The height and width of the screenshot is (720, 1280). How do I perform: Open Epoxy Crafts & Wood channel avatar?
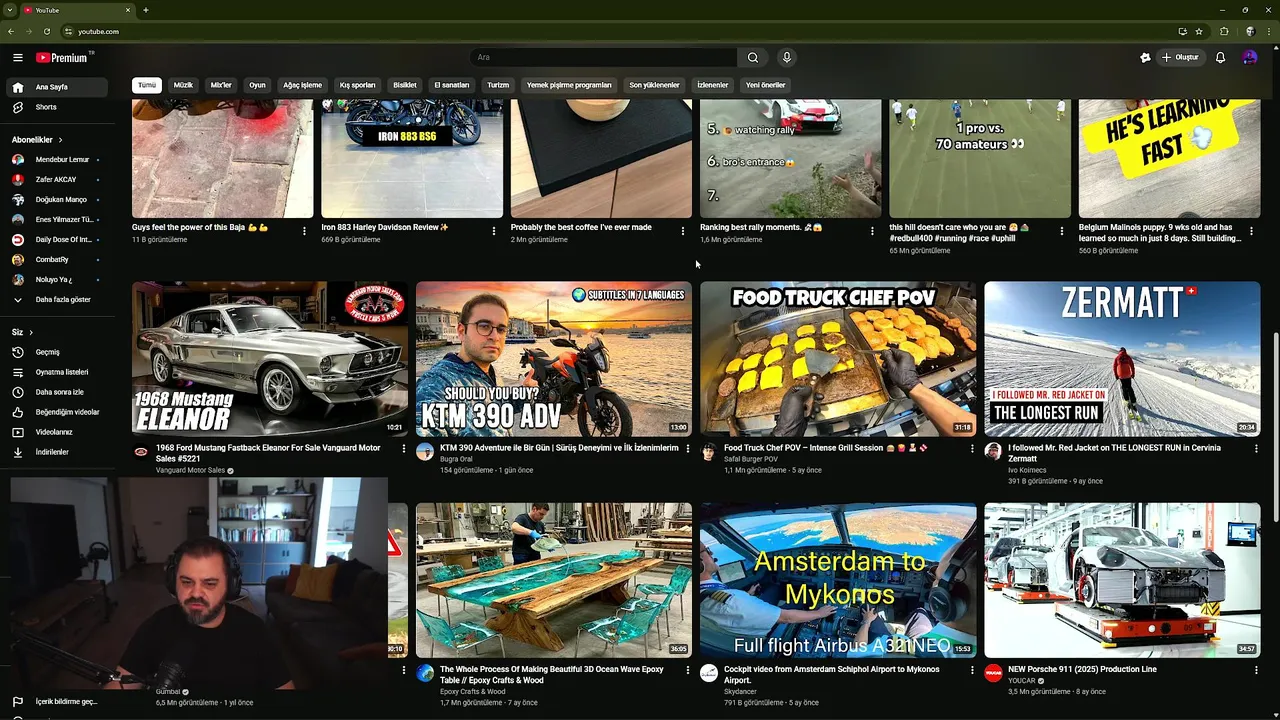(x=425, y=673)
